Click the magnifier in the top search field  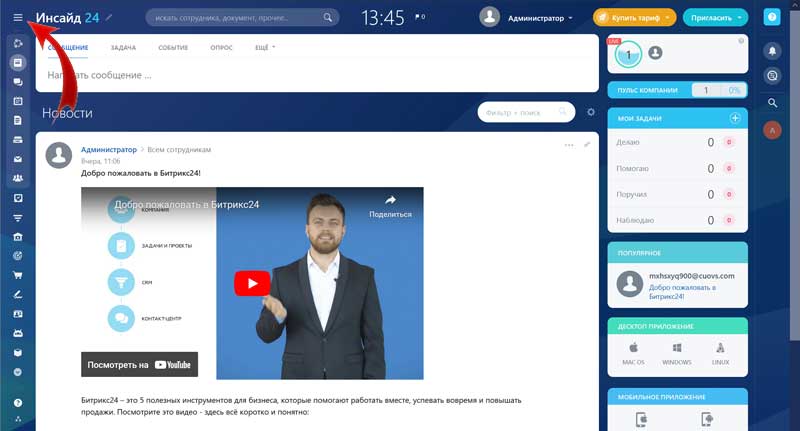tap(328, 18)
